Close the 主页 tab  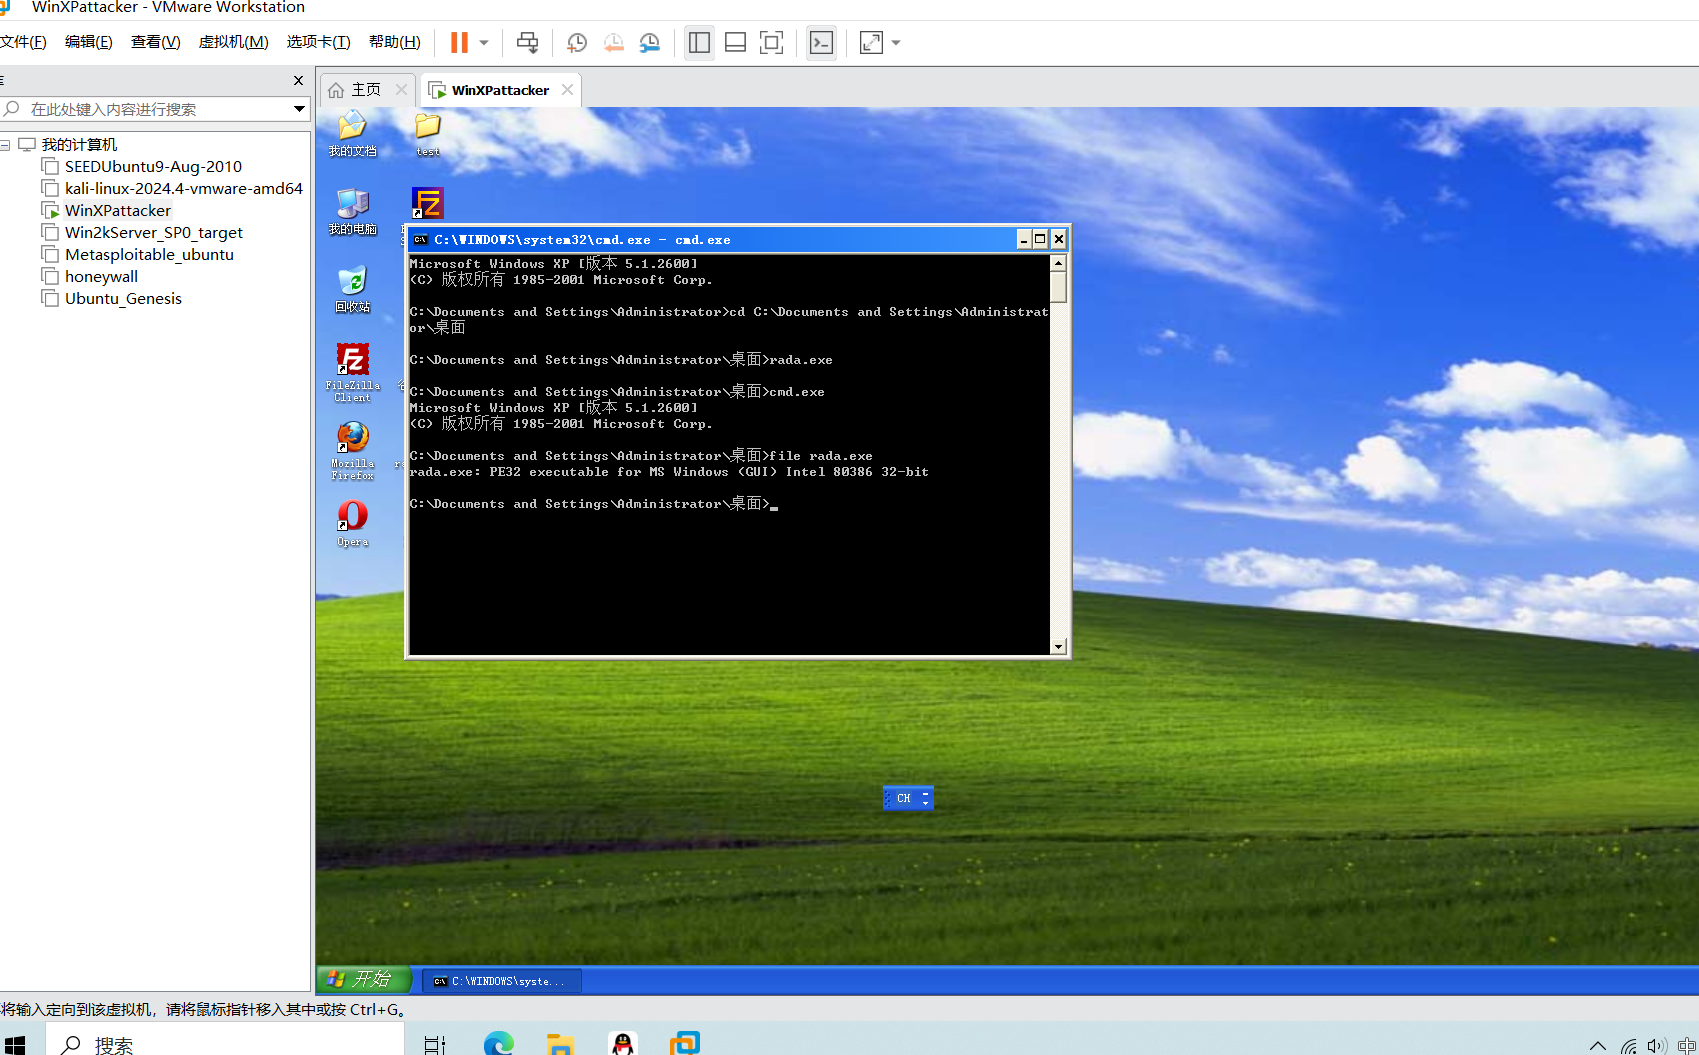pyautogui.click(x=401, y=89)
